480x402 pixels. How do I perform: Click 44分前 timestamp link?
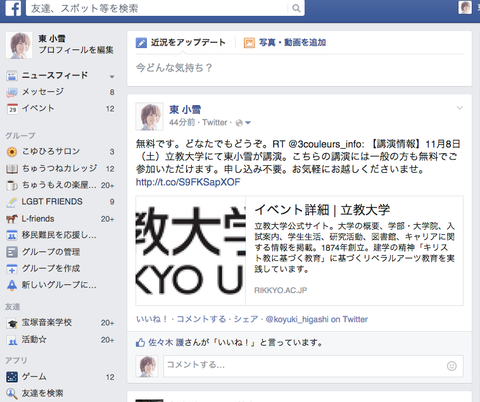click(182, 123)
